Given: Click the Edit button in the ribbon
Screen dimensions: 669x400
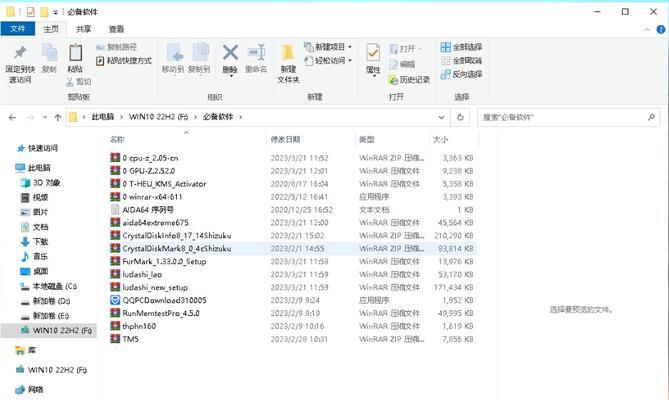Looking at the screenshot, I should tap(402, 64).
